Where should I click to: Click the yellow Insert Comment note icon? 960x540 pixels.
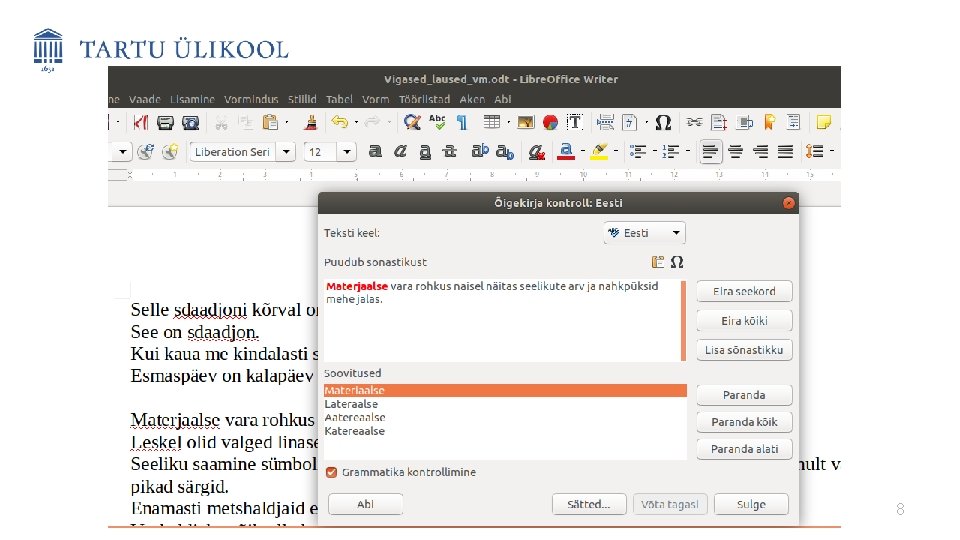[823, 122]
